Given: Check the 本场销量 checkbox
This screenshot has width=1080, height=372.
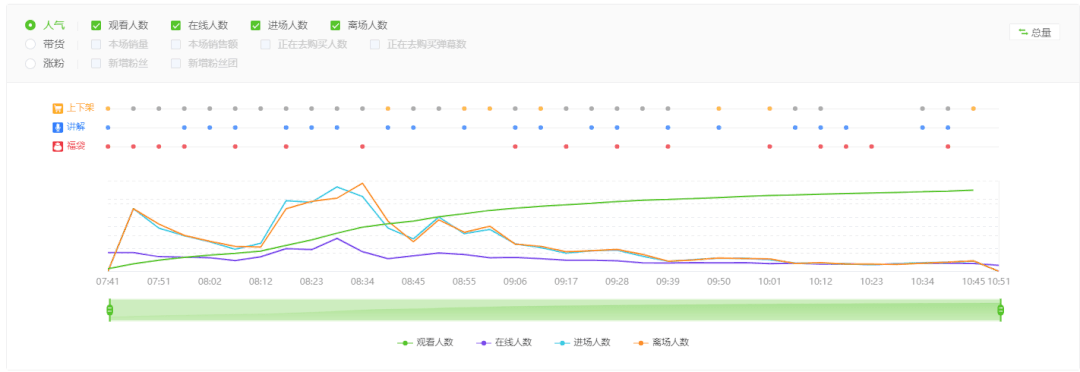Looking at the screenshot, I should (96, 44).
